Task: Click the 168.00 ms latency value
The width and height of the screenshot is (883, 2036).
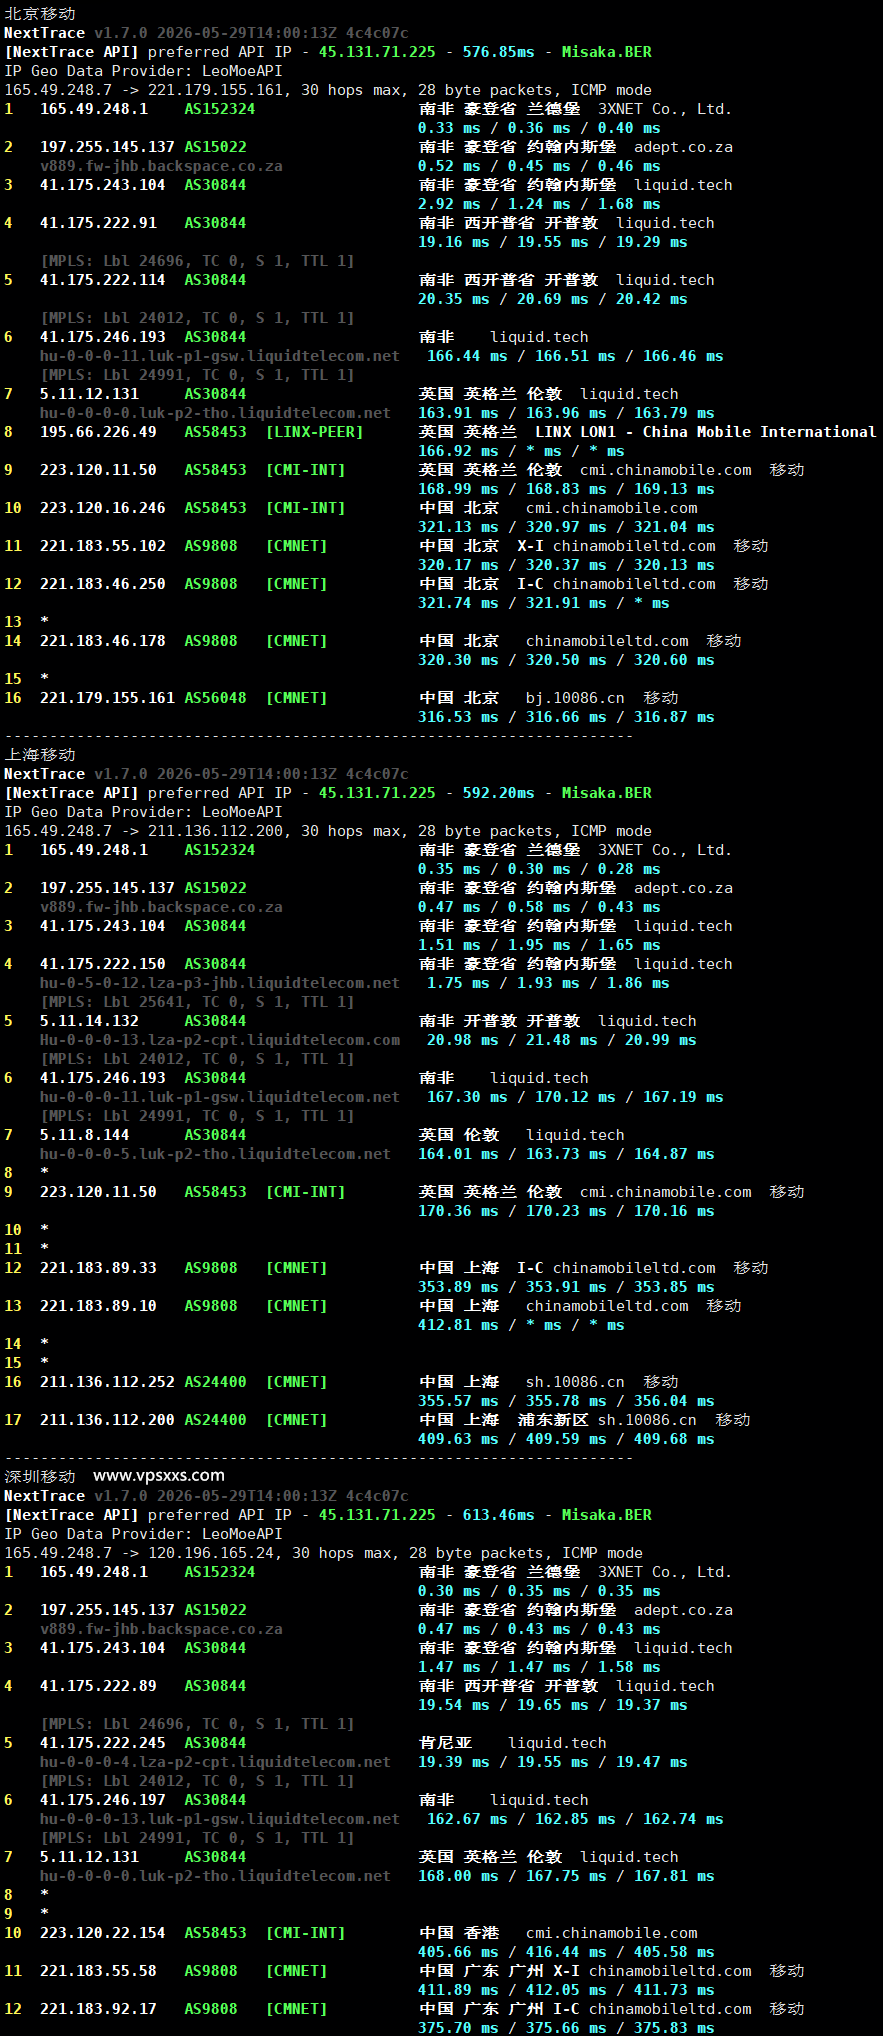Action: 458,1876
